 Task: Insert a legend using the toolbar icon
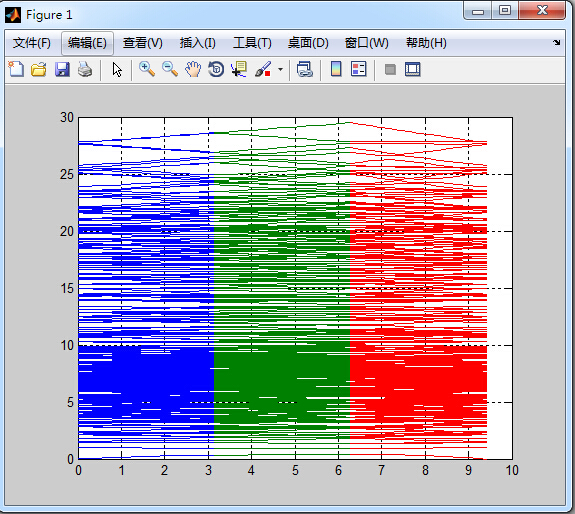tap(359, 69)
